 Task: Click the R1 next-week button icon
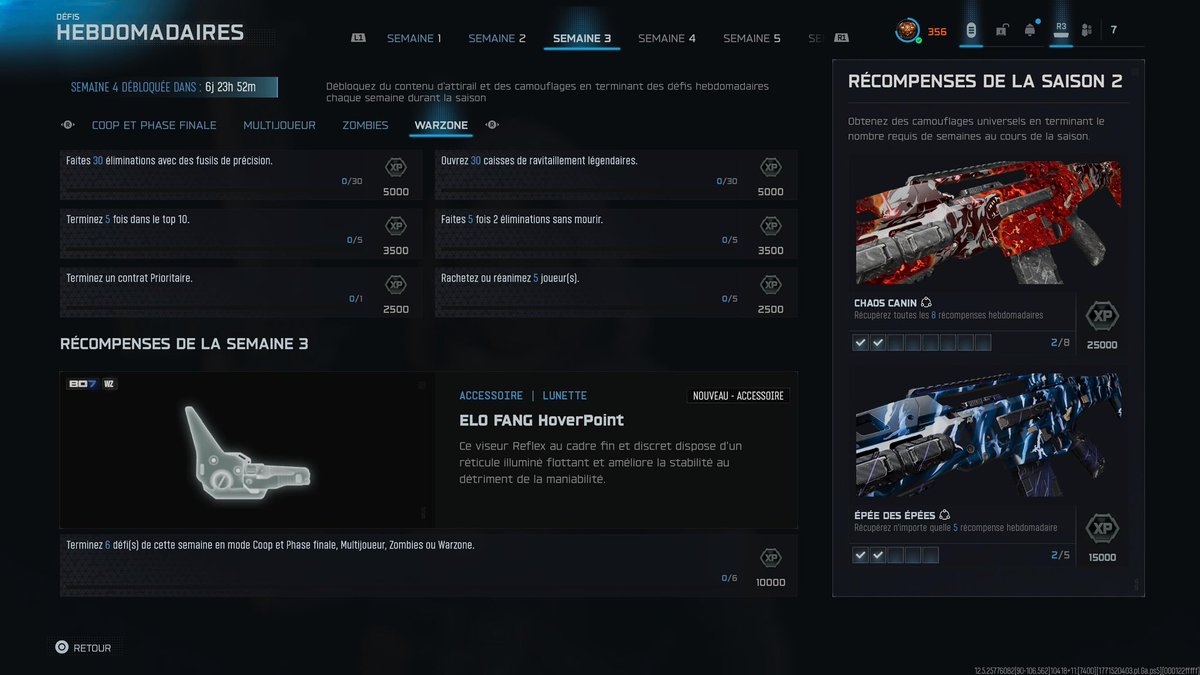[842, 38]
